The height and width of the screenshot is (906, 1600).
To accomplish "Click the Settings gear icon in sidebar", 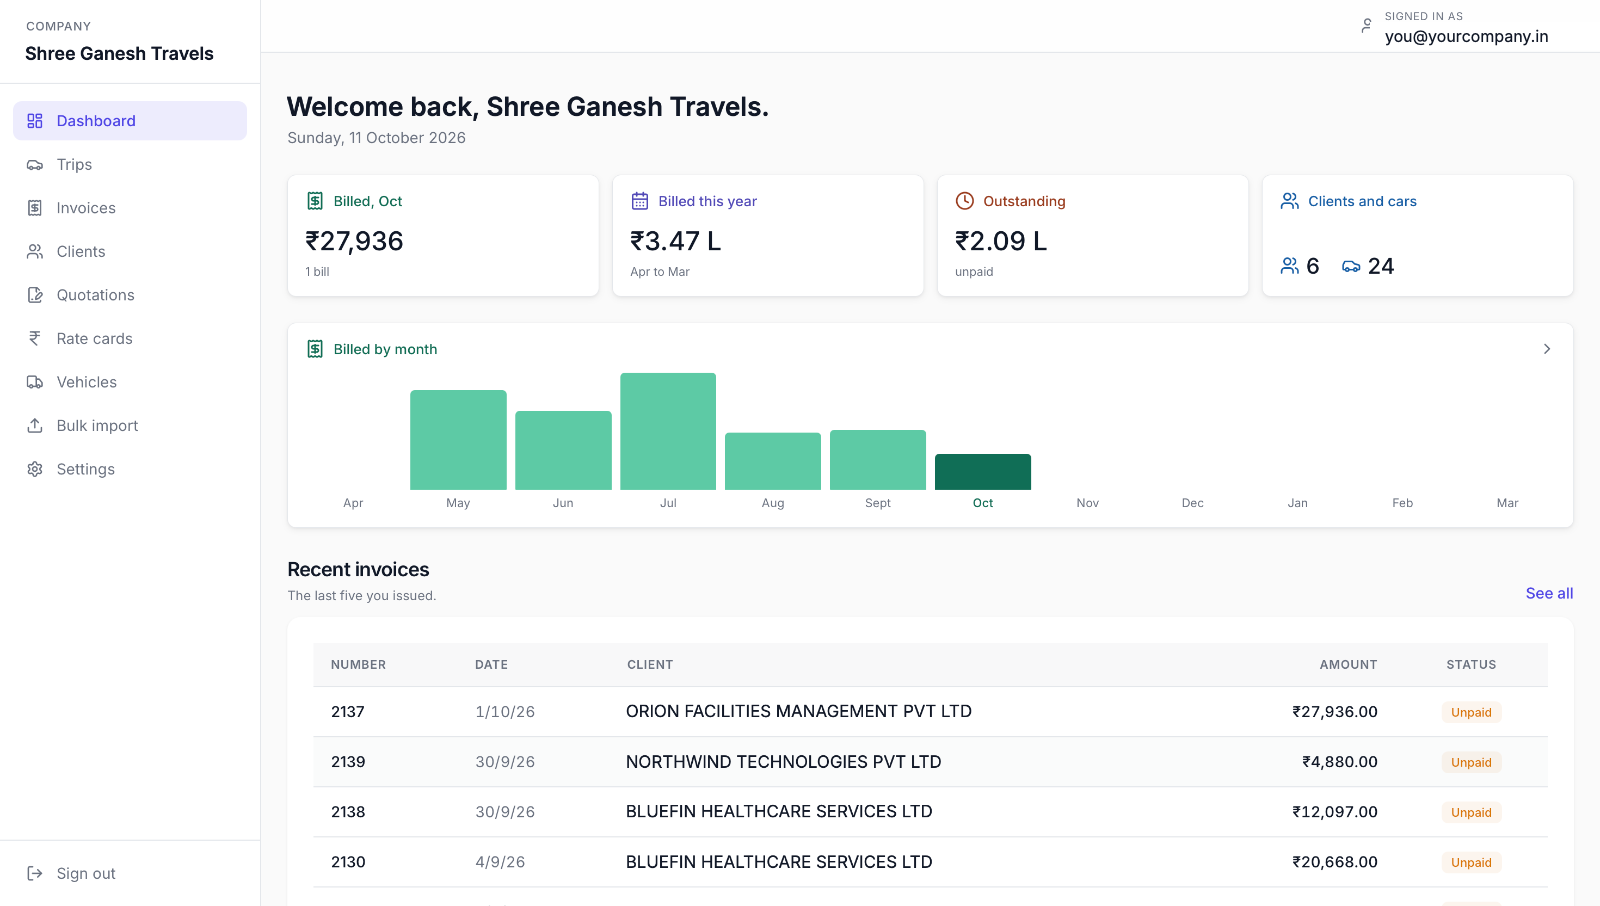I will tap(35, 469).
